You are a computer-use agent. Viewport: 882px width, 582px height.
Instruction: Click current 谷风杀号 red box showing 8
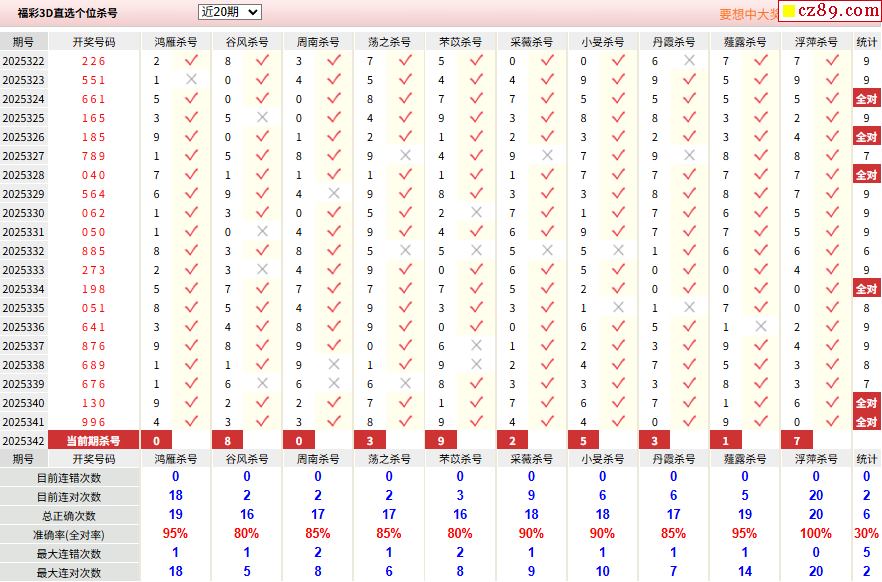tap(227, 440)
